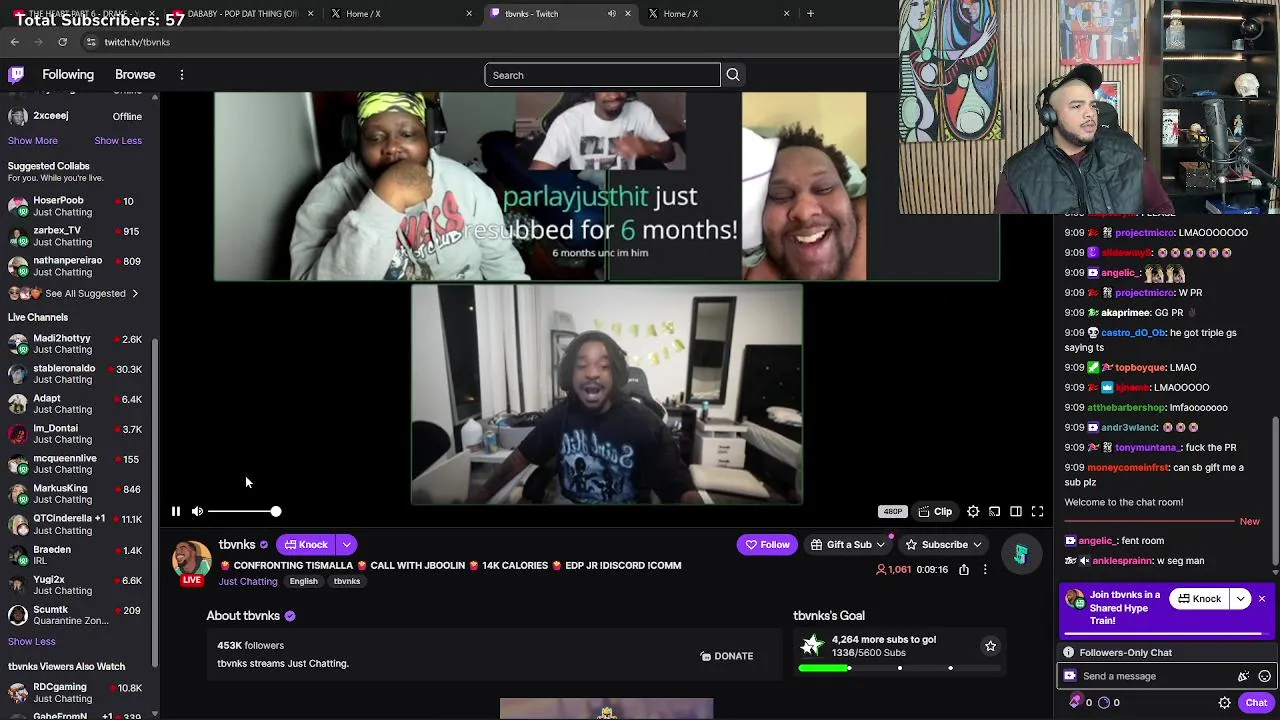Open the Scumtk Quarantine Zone channel
This screenshot has width=1280, height=720.
point(76,615)
